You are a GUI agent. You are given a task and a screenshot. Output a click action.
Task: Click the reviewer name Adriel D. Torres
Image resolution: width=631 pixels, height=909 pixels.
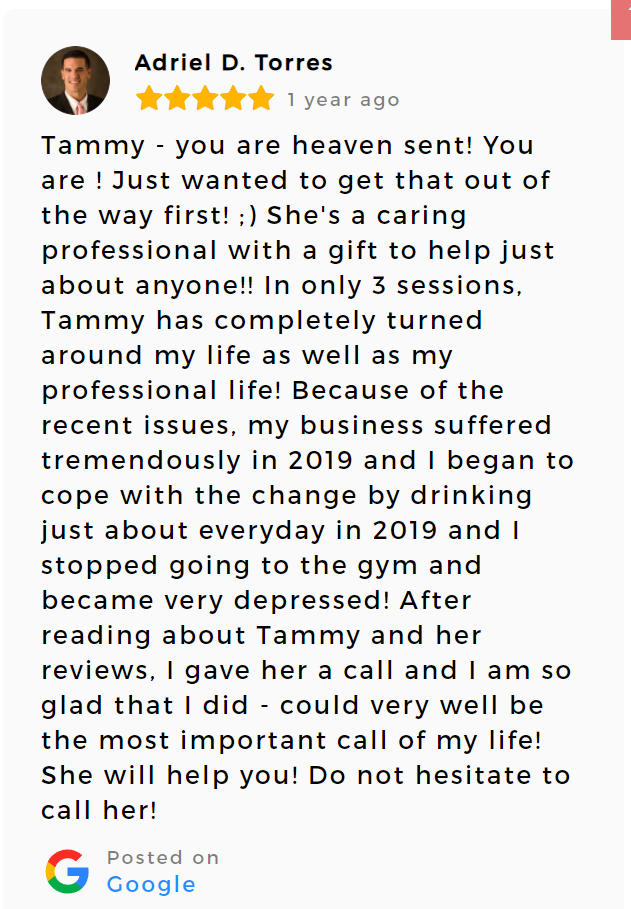point(234,63)
